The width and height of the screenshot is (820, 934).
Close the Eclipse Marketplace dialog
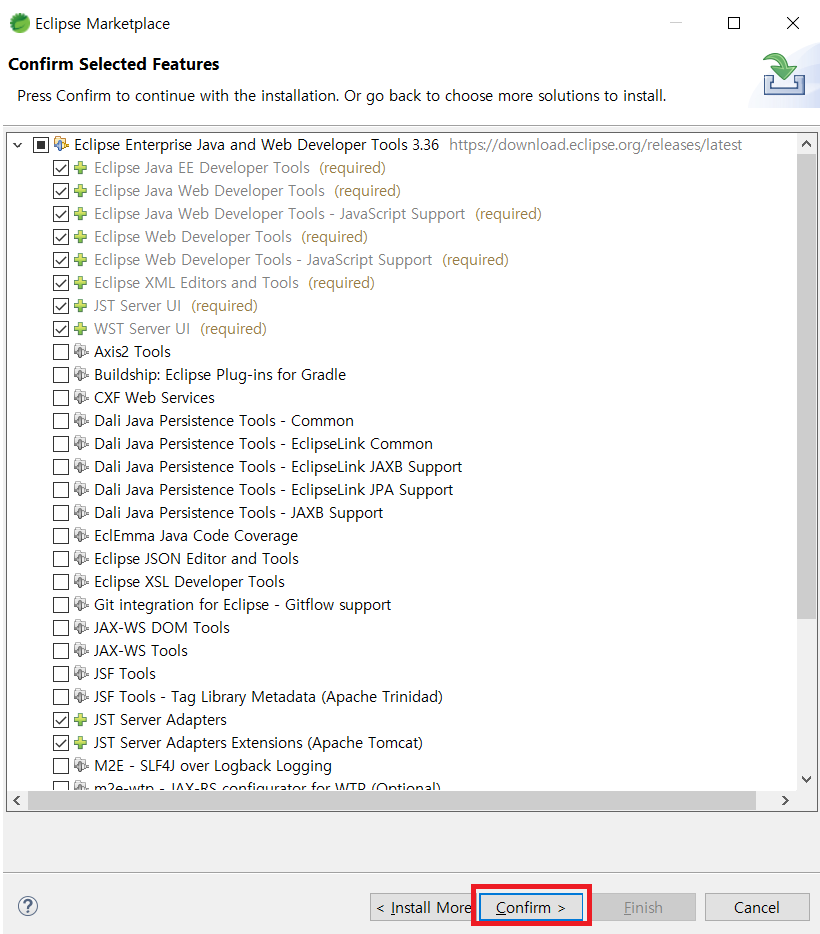pos(793,23)
